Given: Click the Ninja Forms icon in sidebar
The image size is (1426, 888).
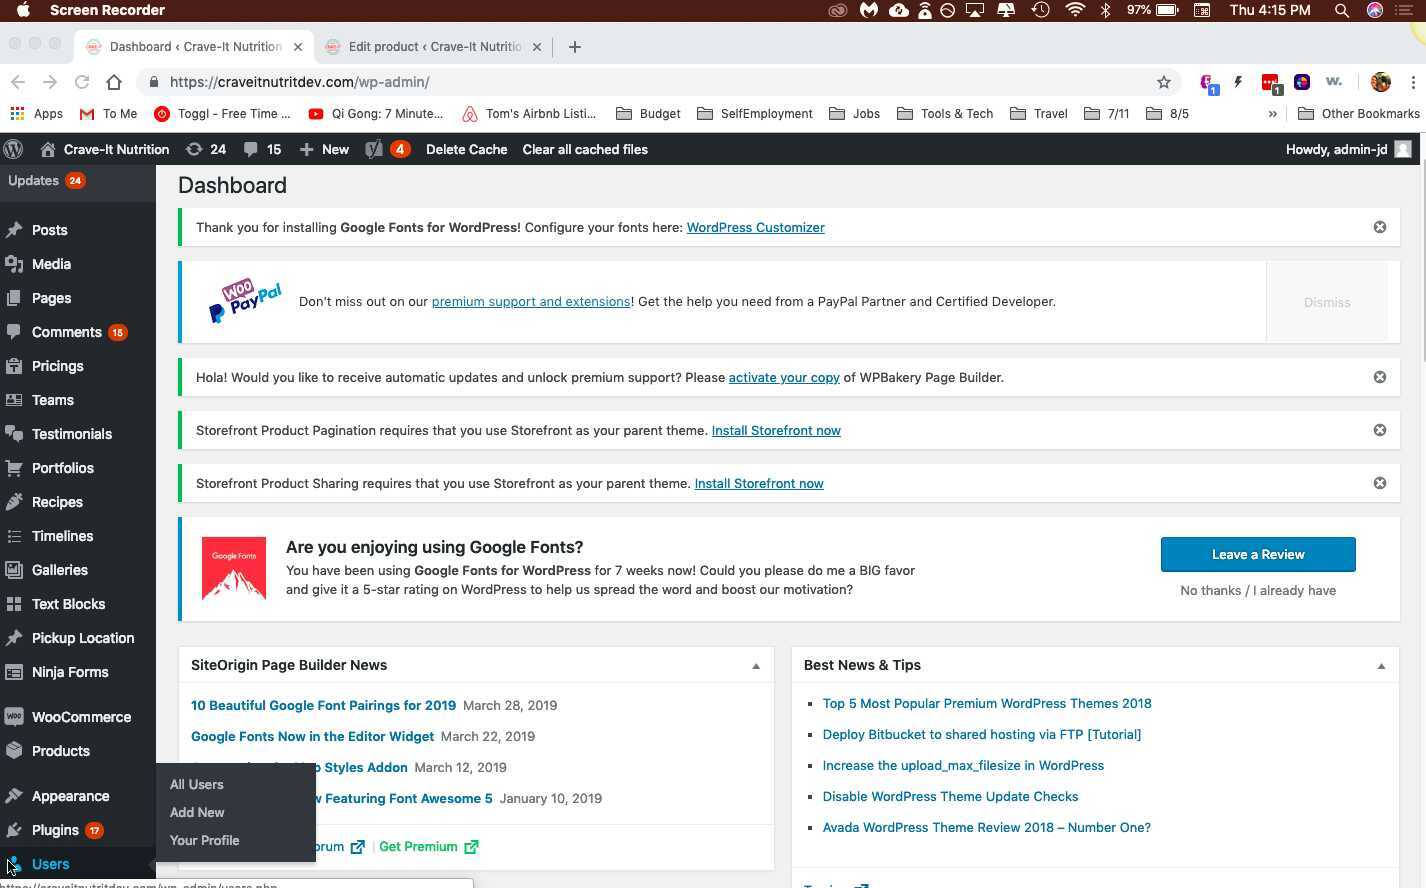Looking at the screenshot, I should [14, 672].
